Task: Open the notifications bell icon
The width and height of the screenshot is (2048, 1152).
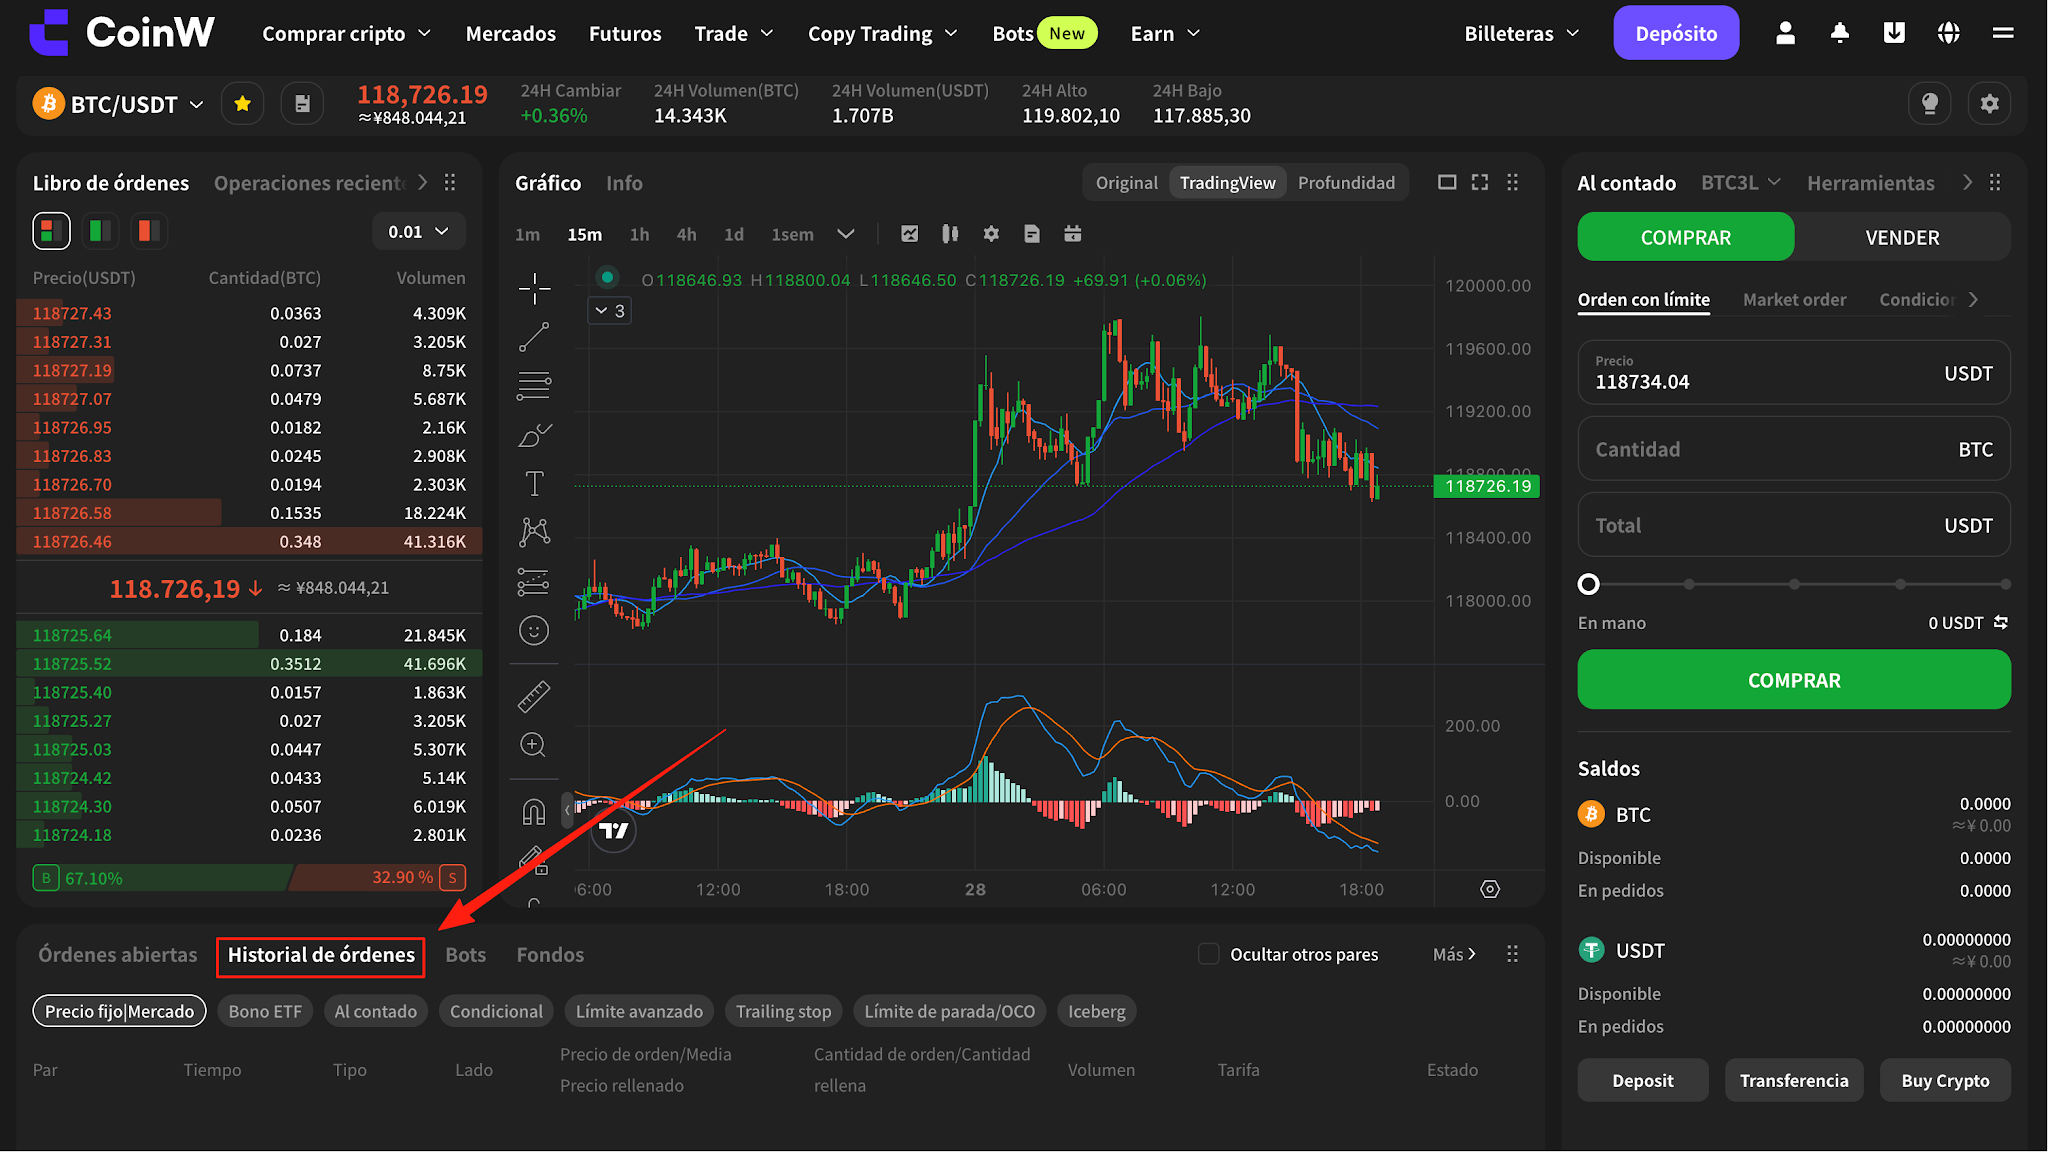Action: click(1839, 33)
